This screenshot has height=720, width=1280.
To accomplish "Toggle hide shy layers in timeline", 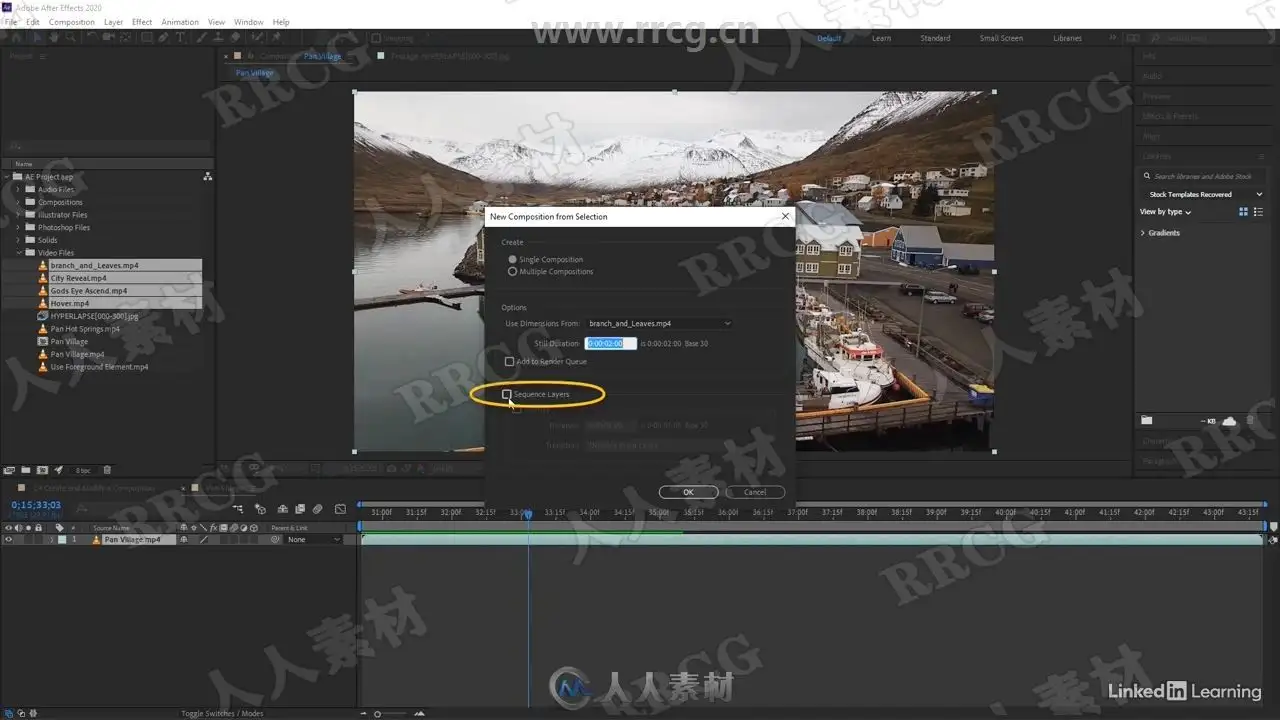I will coord(282,509).
